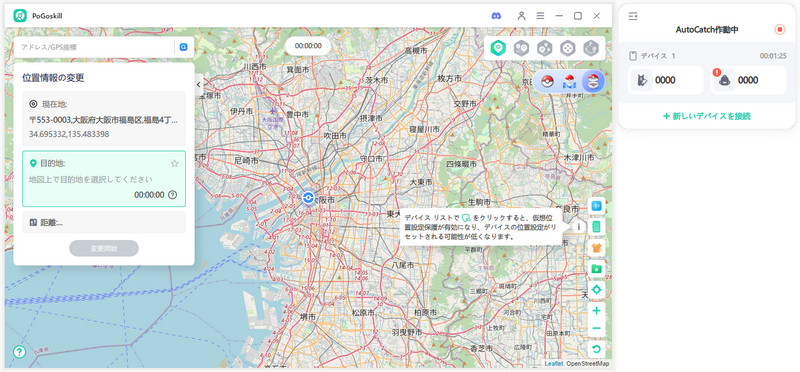Favorite the destination with star icon
The width and height of the screenshot is (800, 372).
pyautogui.click(x=174, y=164)
